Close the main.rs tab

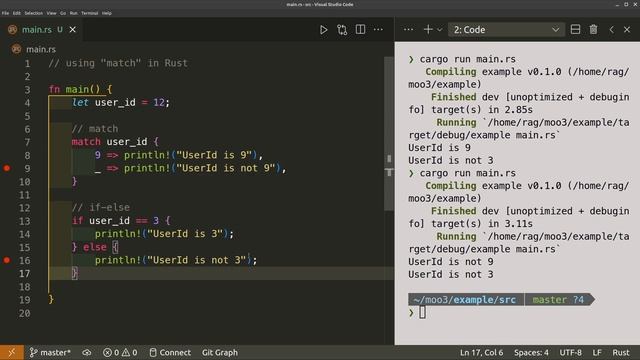click(73, 29)
